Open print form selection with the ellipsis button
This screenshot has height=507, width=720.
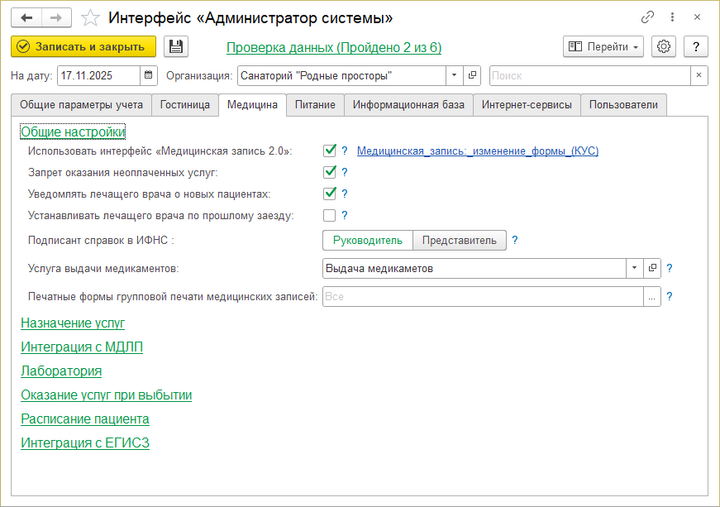(x=652, y=297)
